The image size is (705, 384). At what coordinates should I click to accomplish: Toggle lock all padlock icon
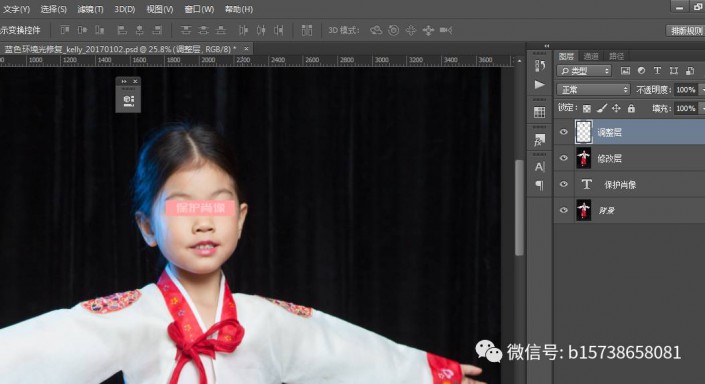[x=631, y=108]
